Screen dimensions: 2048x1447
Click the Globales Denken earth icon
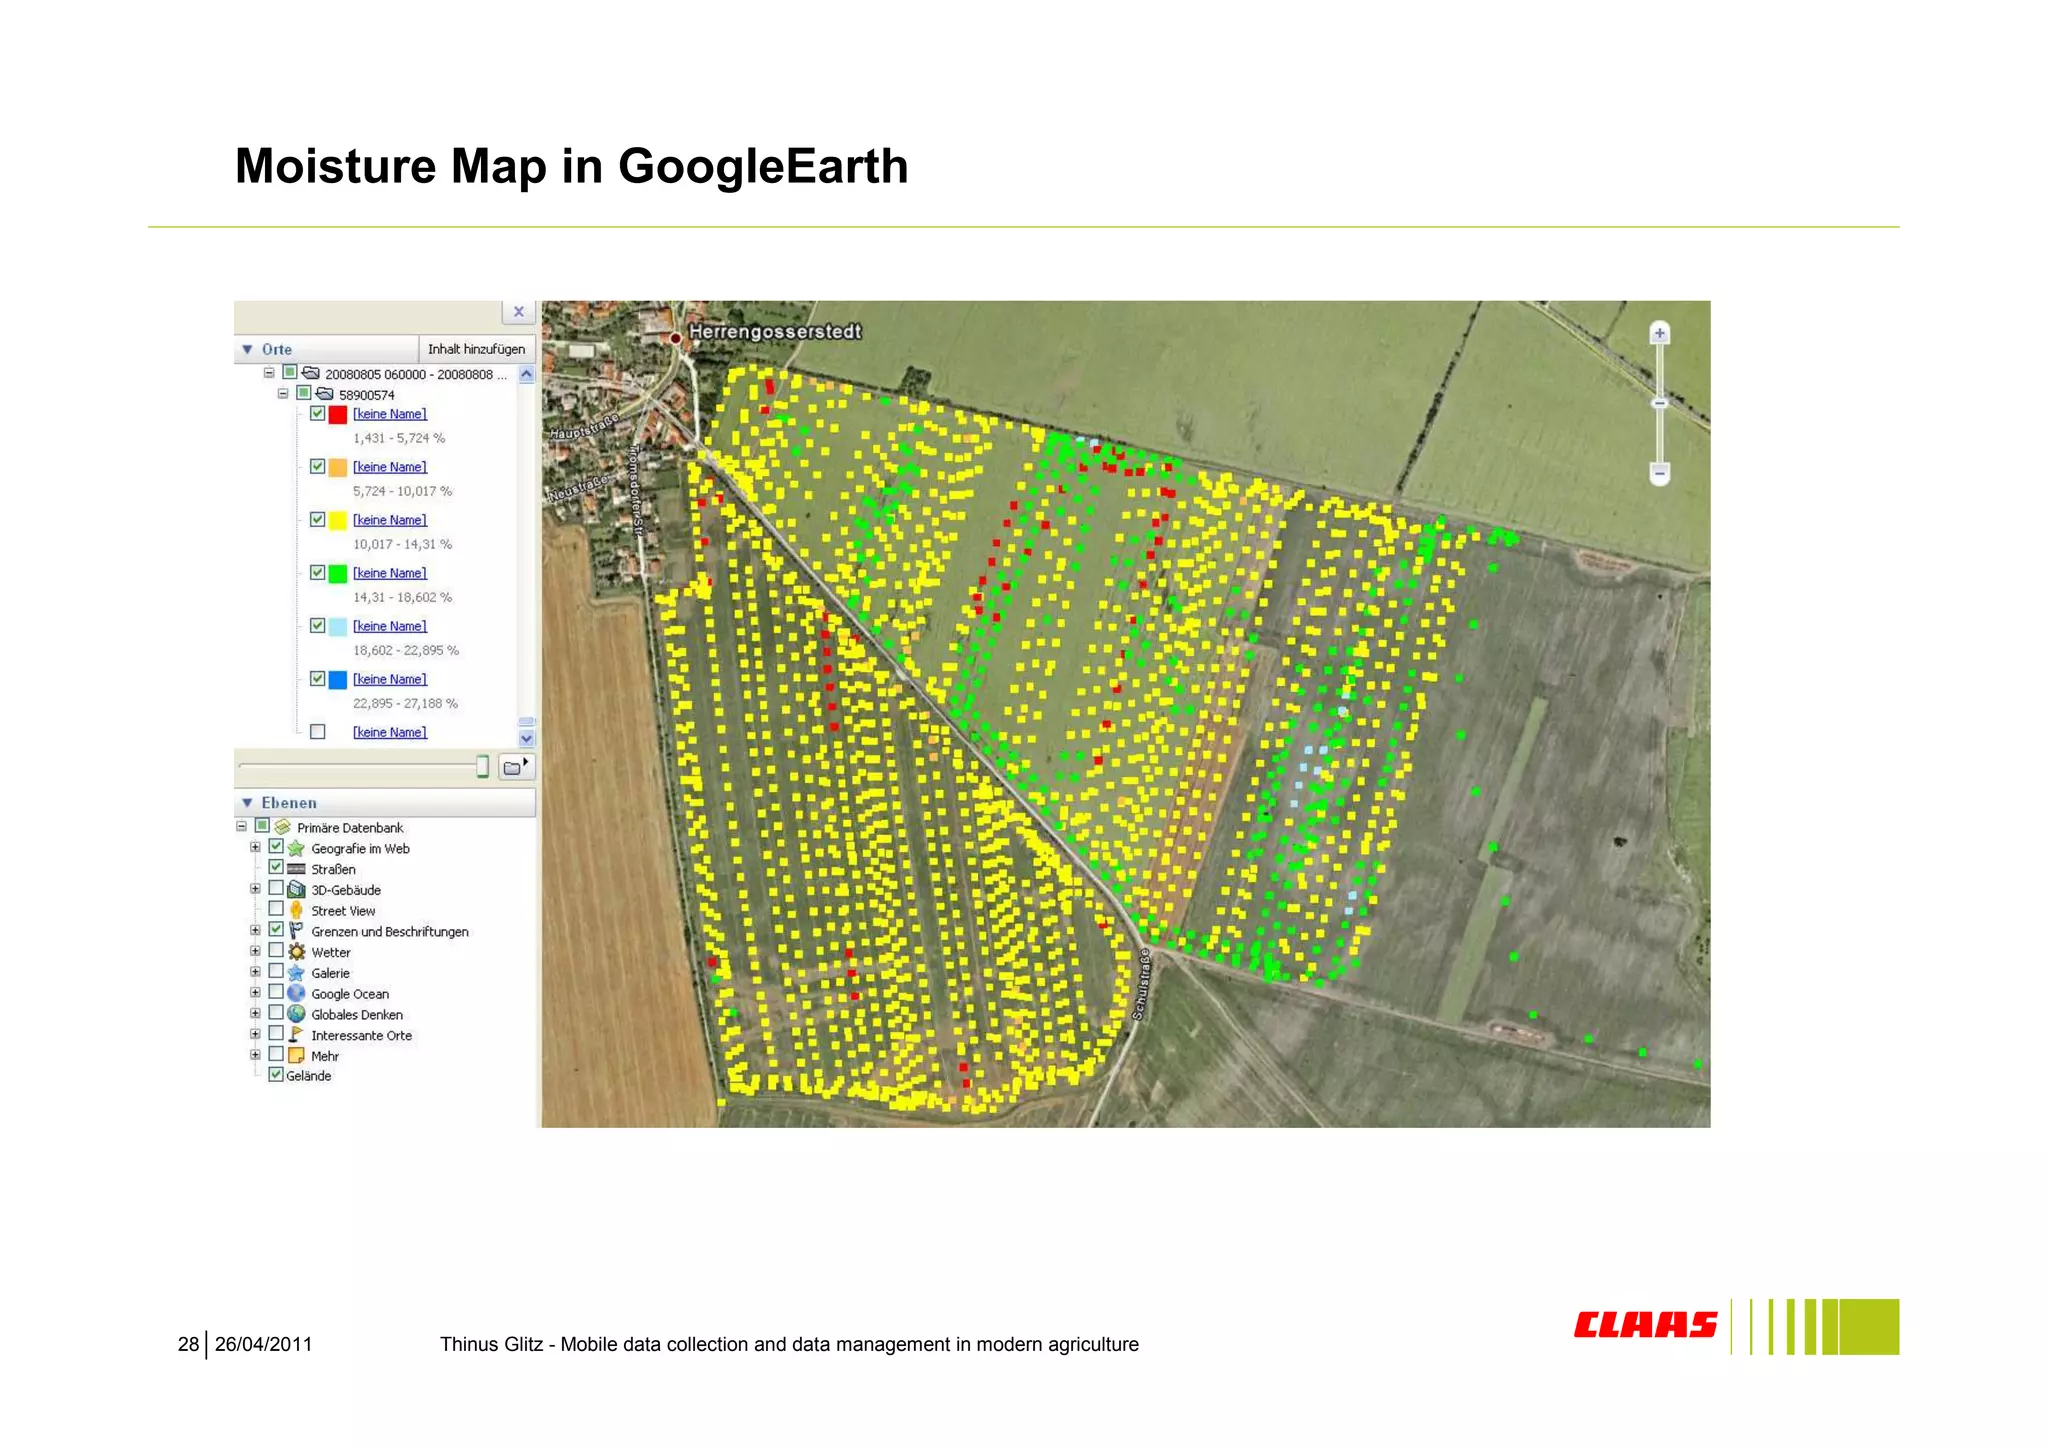(296, 1014)
